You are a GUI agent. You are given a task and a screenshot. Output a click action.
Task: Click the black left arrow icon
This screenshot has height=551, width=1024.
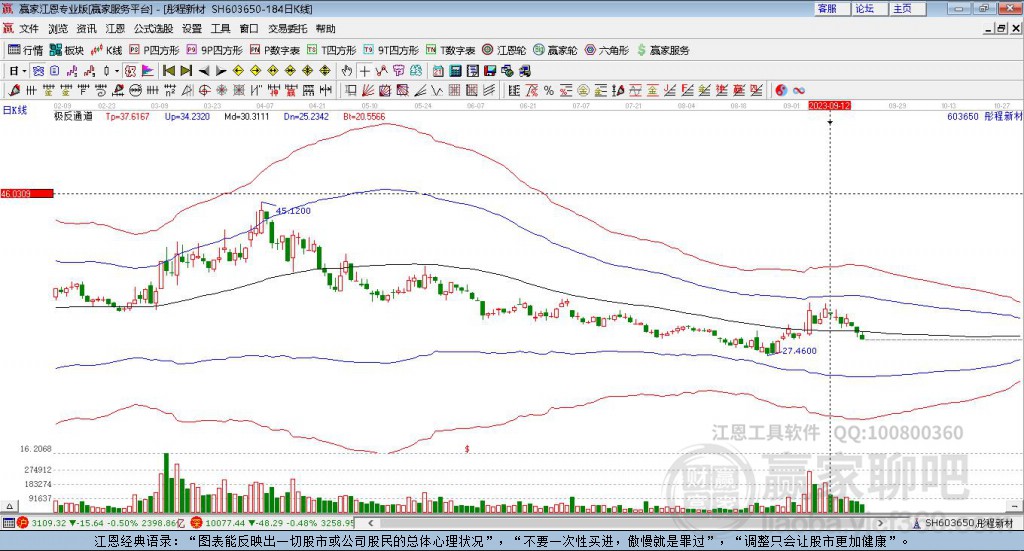coord(204,71)
